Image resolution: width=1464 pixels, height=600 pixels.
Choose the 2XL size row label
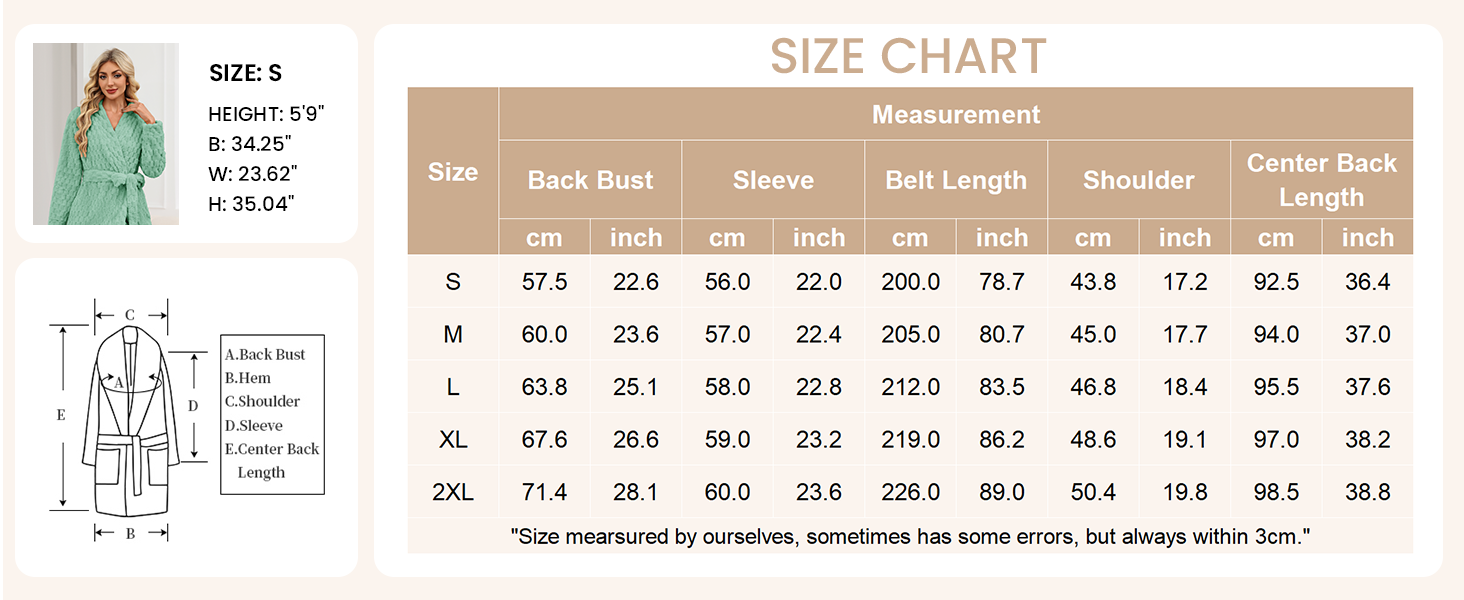453,492
